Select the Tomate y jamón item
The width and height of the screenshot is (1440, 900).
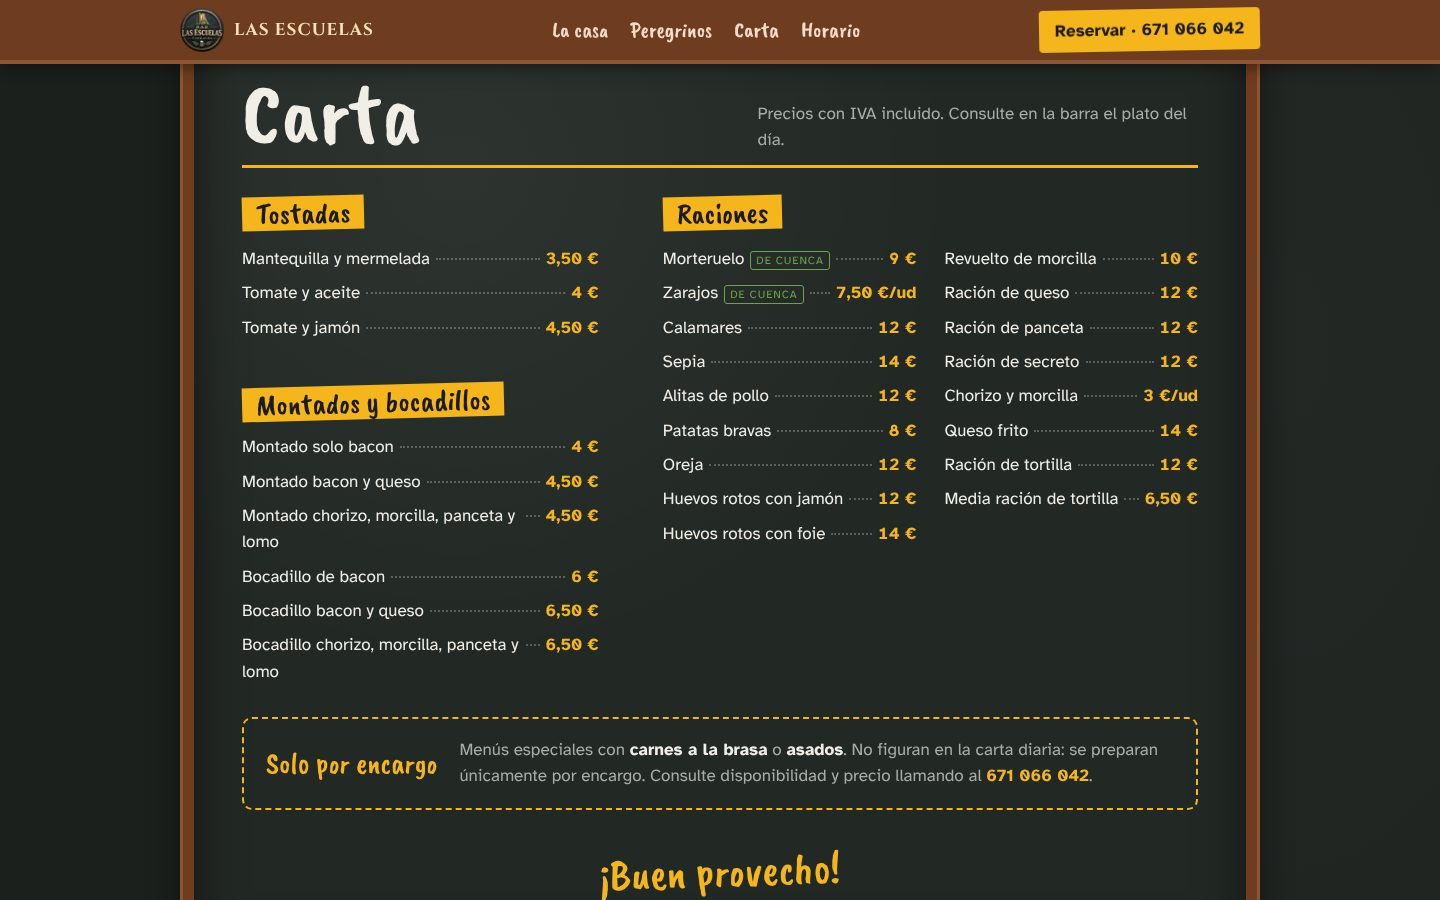(420, 327)
